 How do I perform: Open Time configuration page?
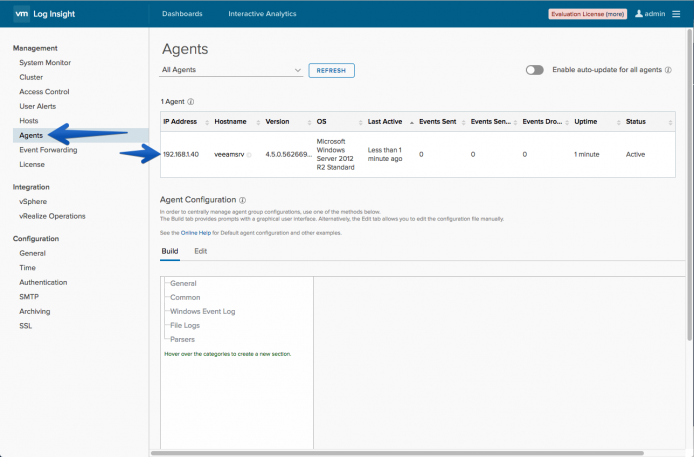[27, 268]
